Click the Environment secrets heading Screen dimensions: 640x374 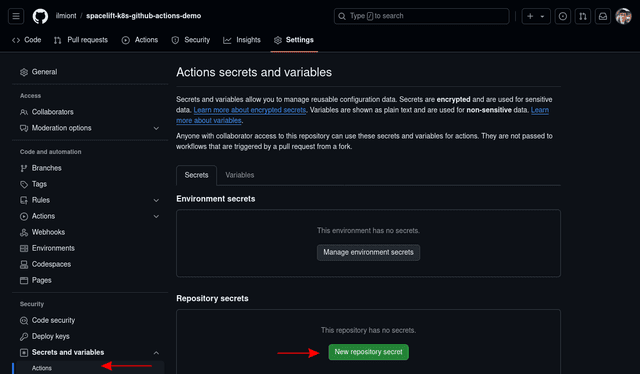click(216, 199)
